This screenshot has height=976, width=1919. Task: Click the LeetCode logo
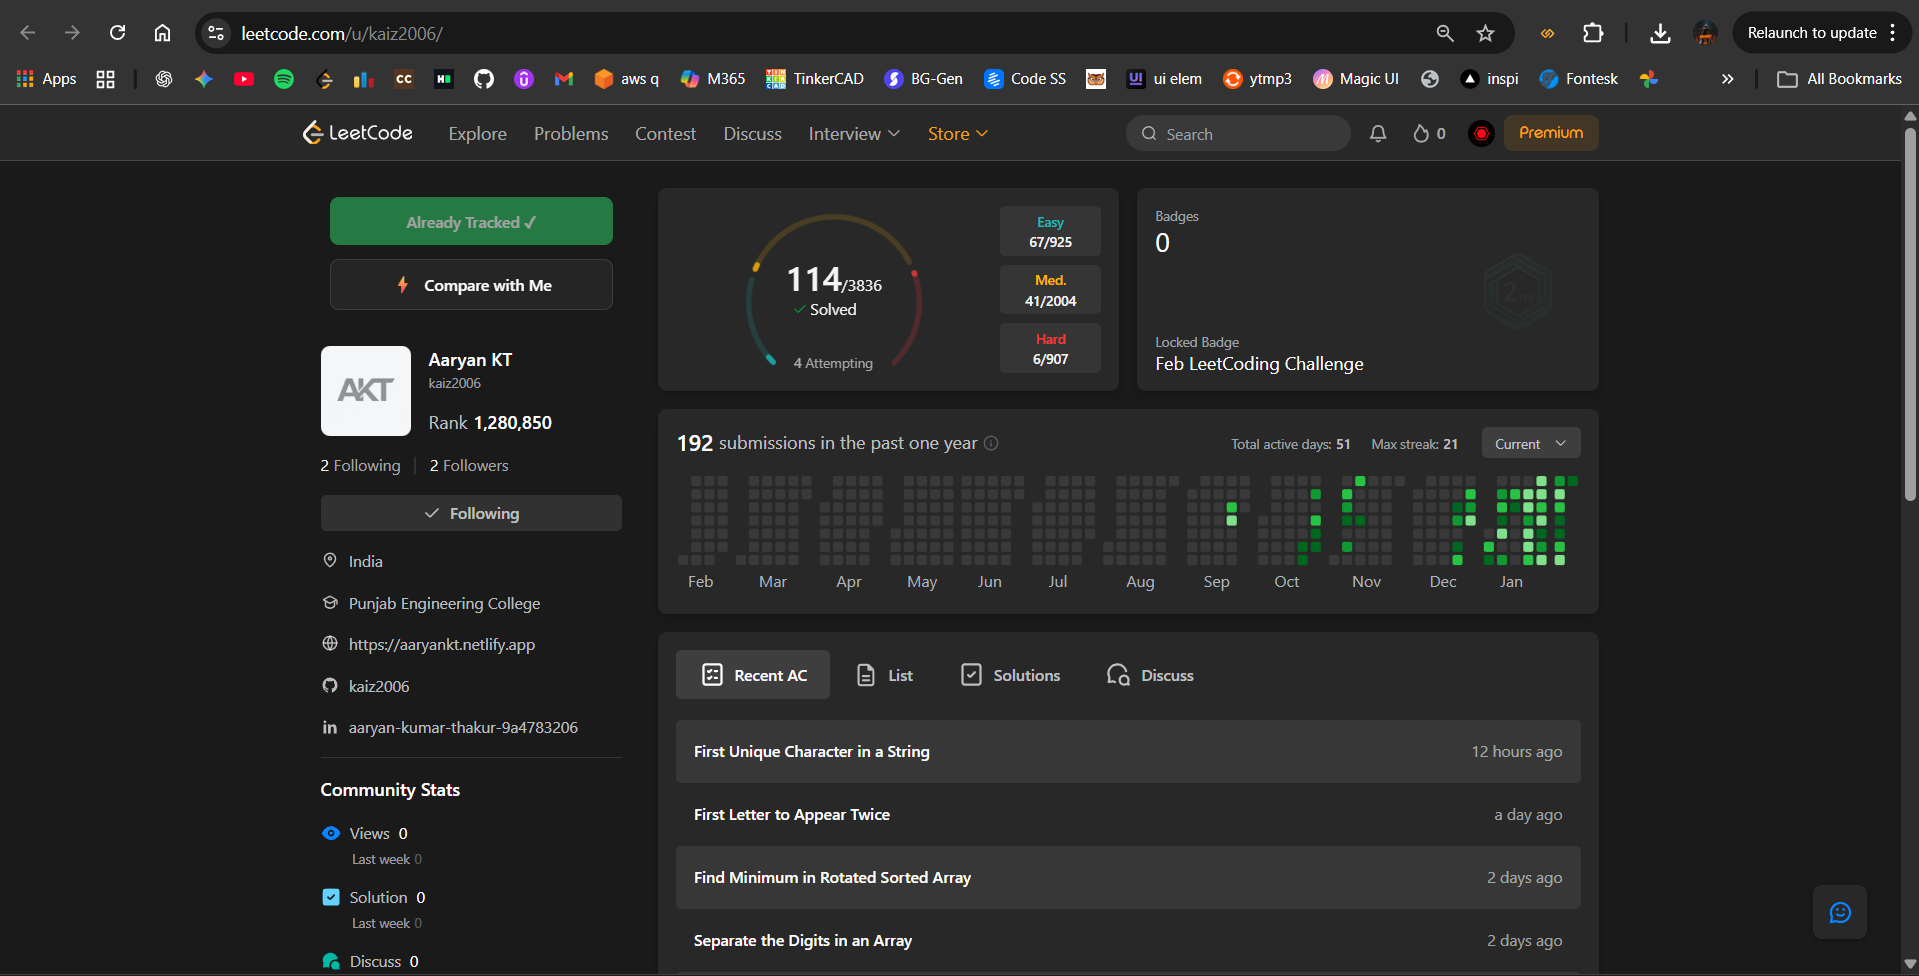coord(356,132)
